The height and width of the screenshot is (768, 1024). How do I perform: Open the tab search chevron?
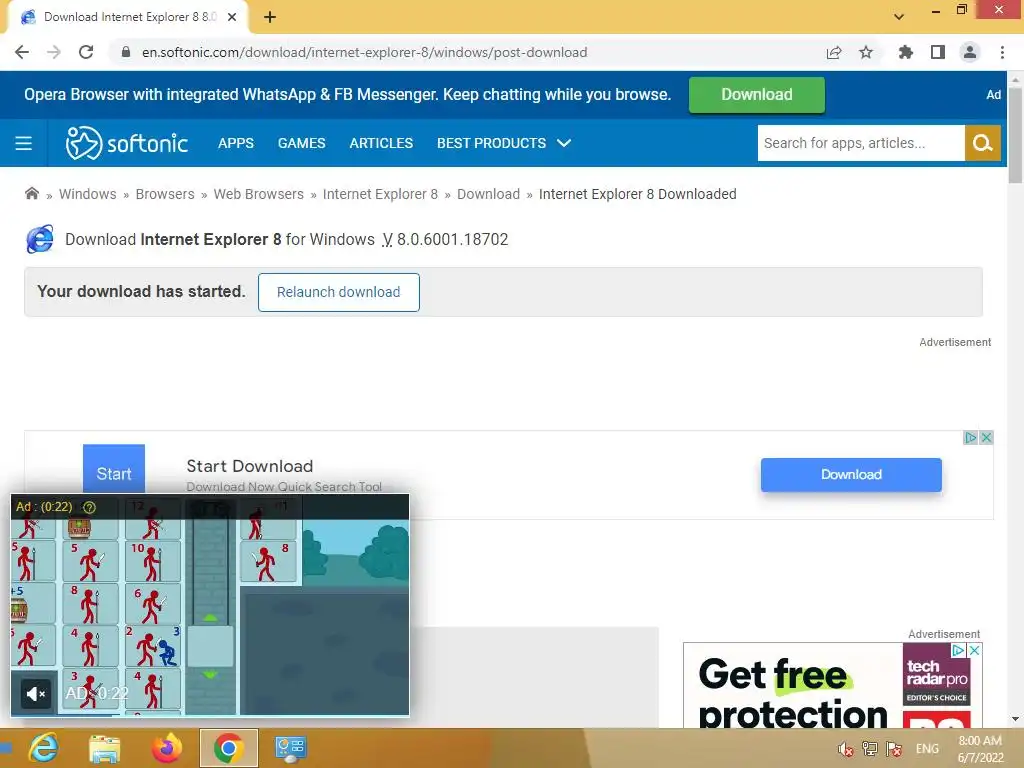[x=899, y=17]
